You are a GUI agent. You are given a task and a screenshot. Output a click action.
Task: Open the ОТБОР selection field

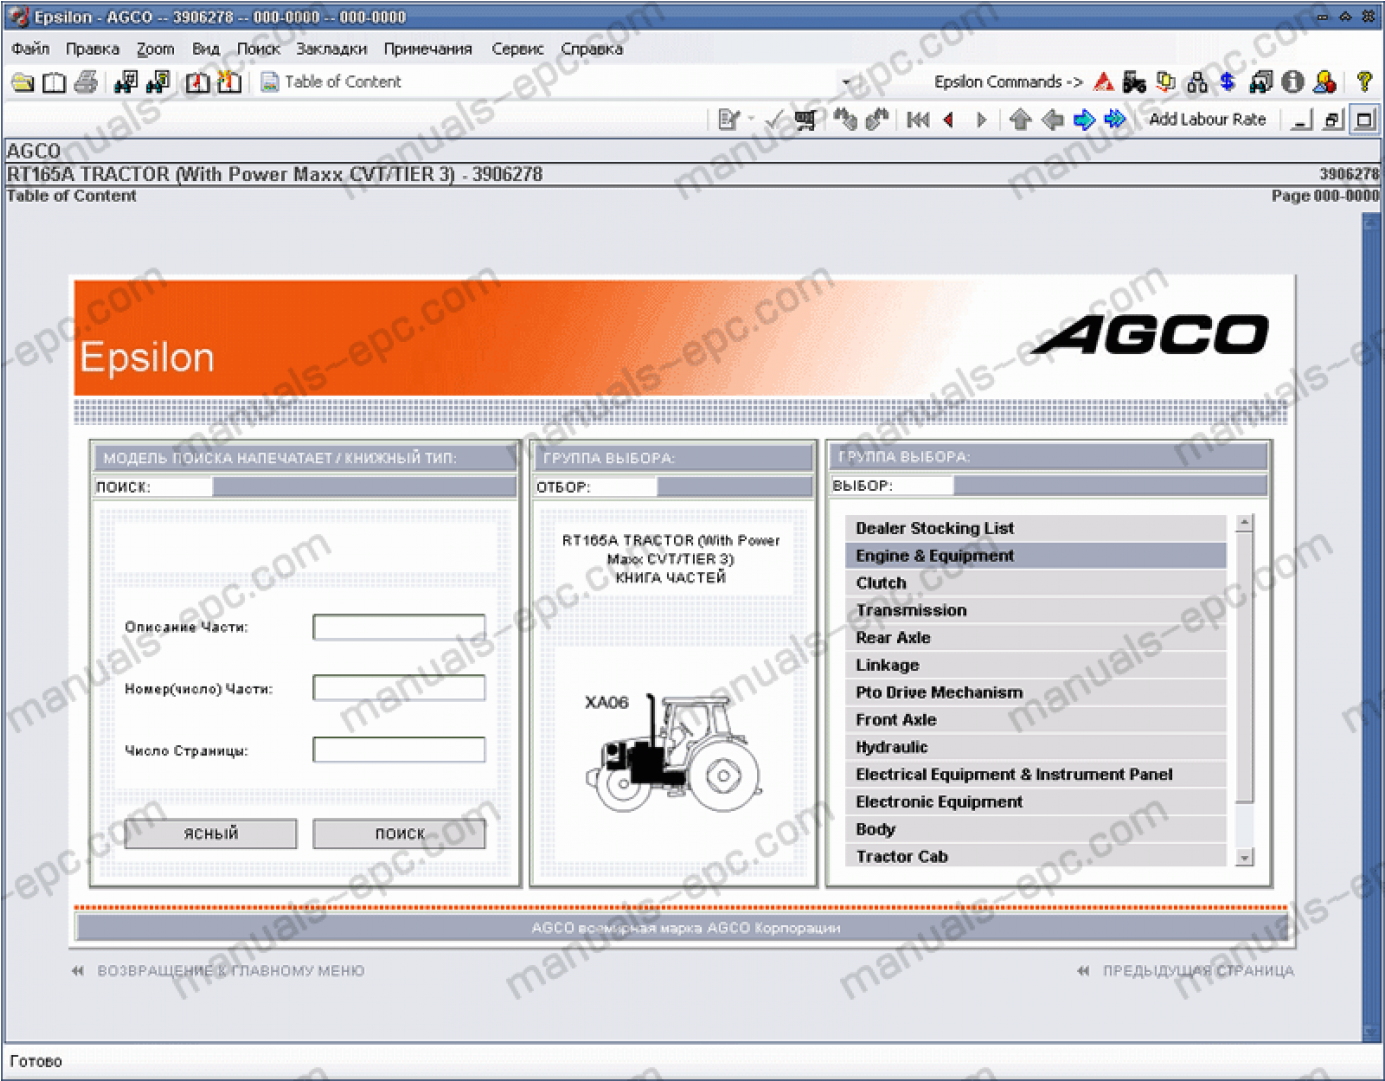point(735,487)
